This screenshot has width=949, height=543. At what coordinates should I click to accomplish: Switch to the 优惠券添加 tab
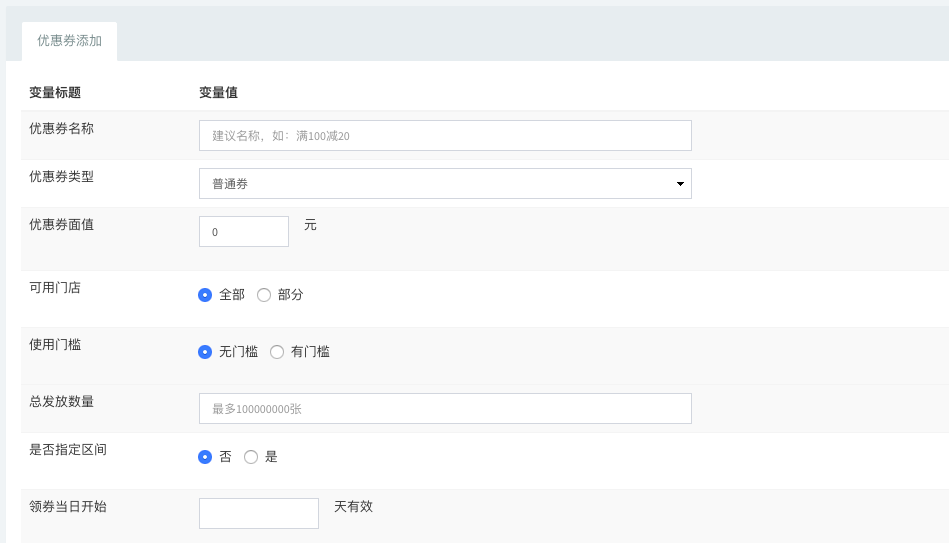(70, 41)
